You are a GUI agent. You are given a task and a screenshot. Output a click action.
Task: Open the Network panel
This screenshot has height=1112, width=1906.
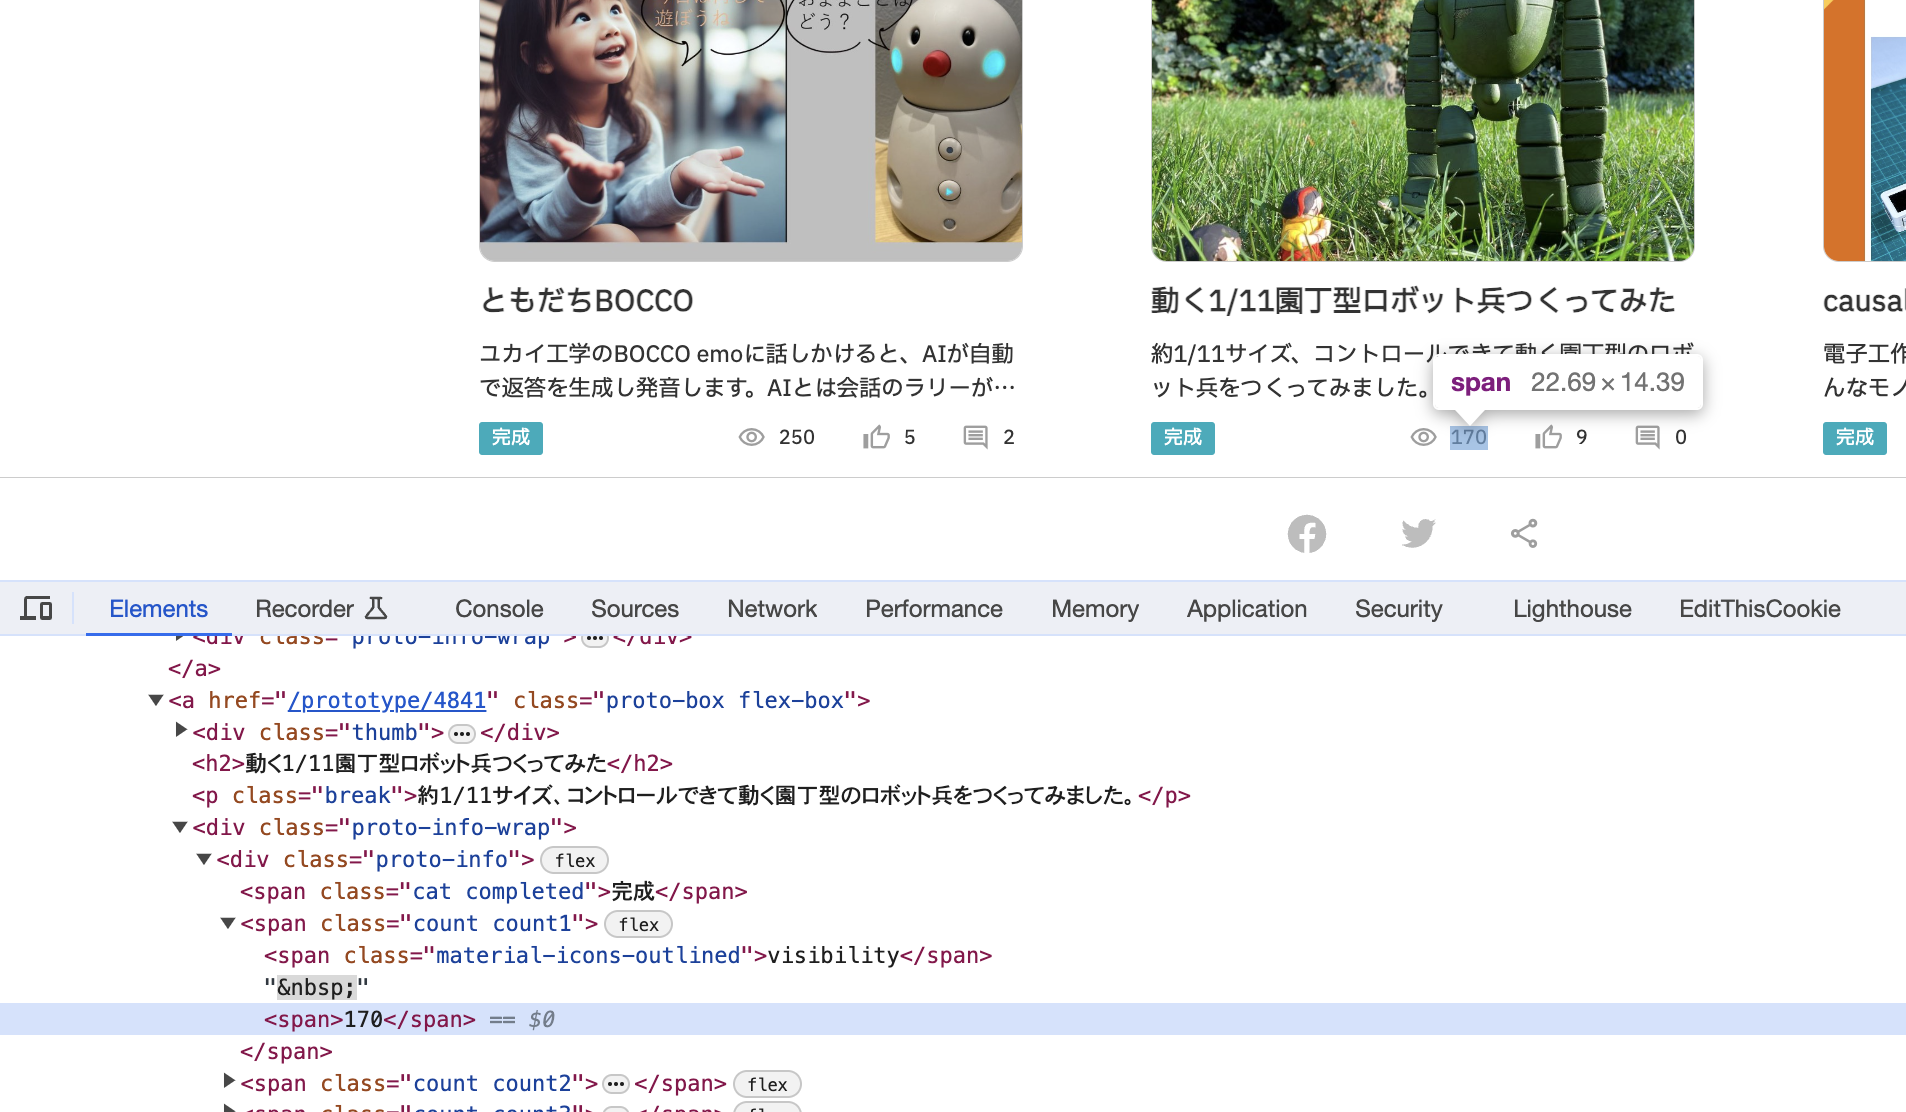772,608
